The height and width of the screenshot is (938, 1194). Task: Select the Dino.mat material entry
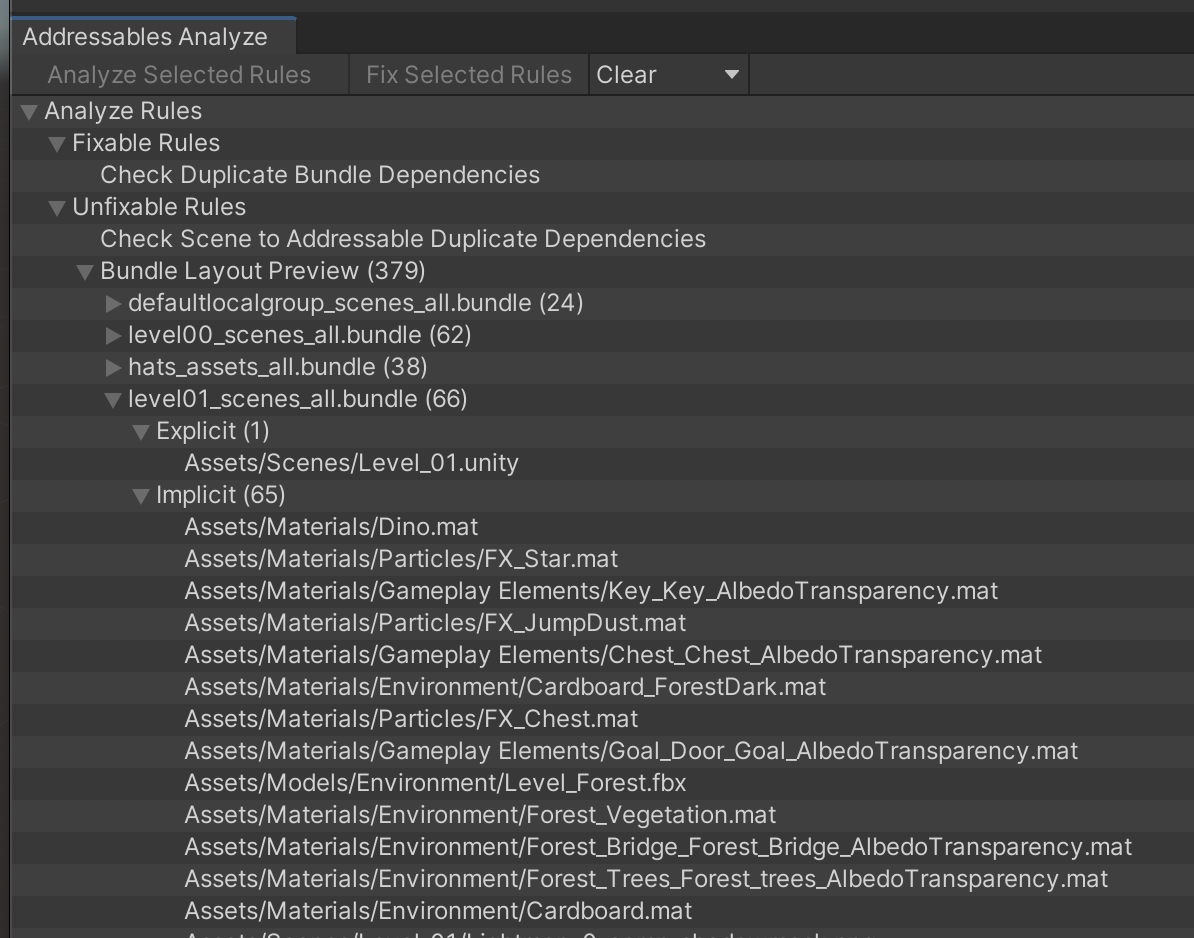[331, 527]
